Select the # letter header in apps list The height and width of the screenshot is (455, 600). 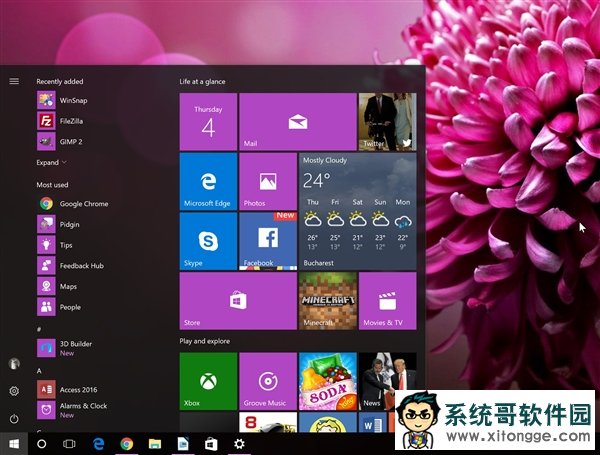39,329
